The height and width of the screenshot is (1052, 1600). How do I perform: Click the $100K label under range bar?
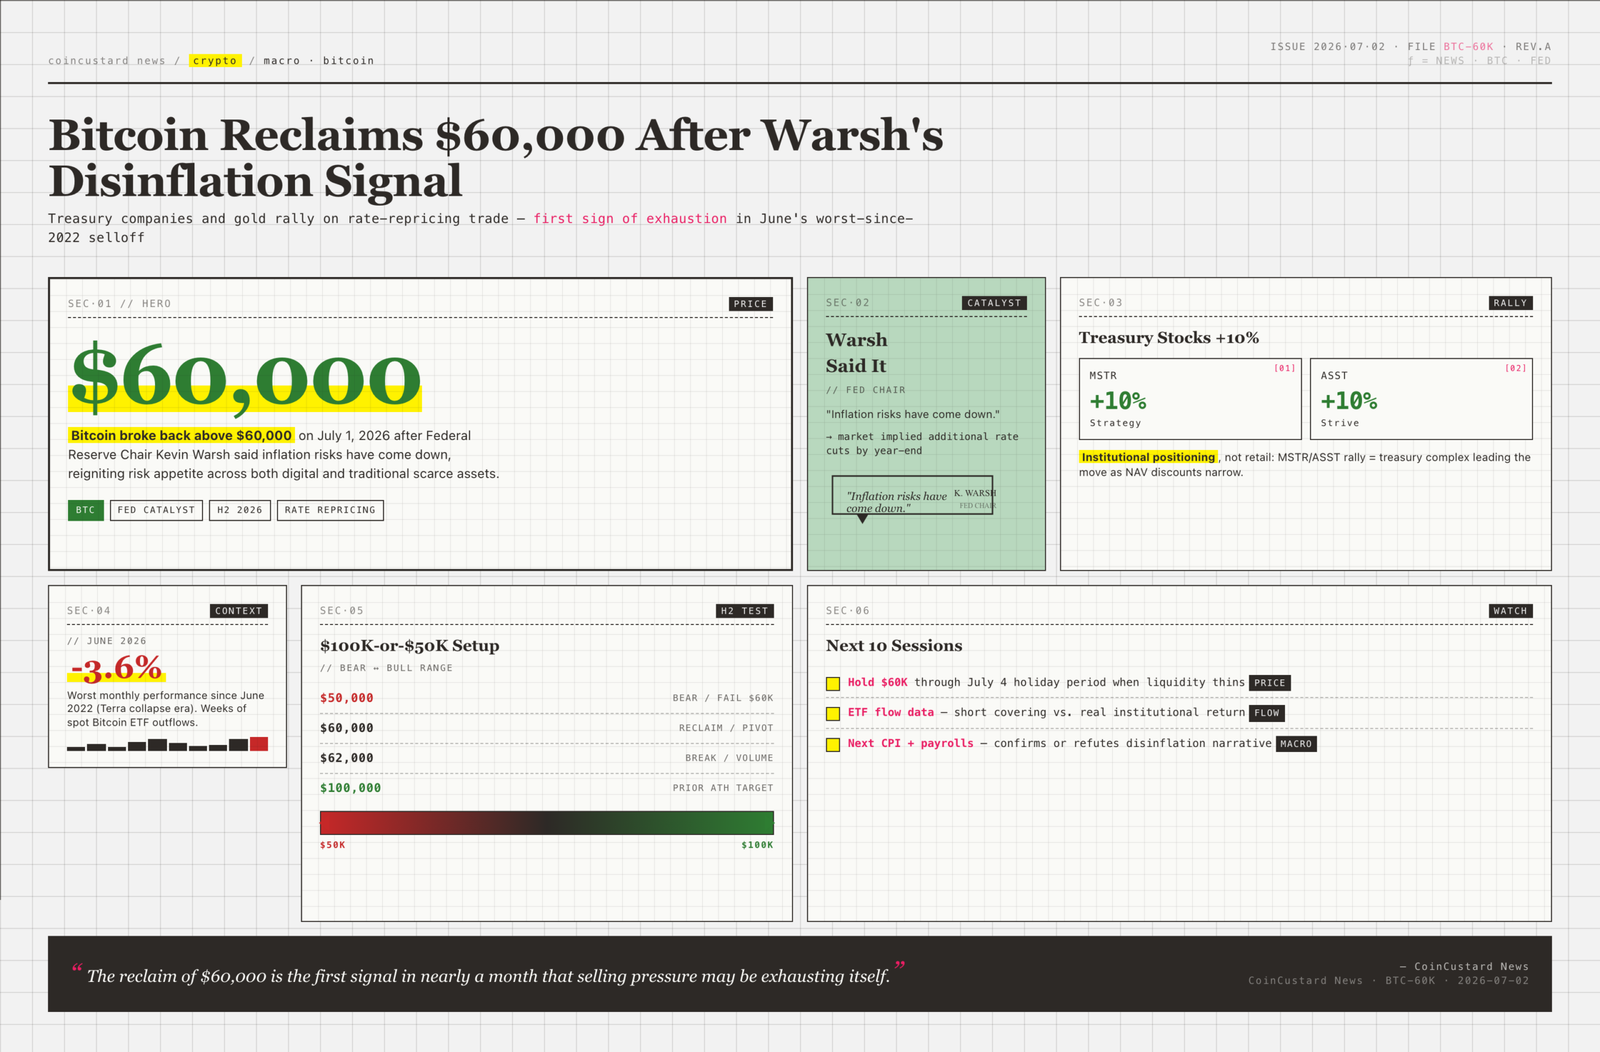click(757, 845)
